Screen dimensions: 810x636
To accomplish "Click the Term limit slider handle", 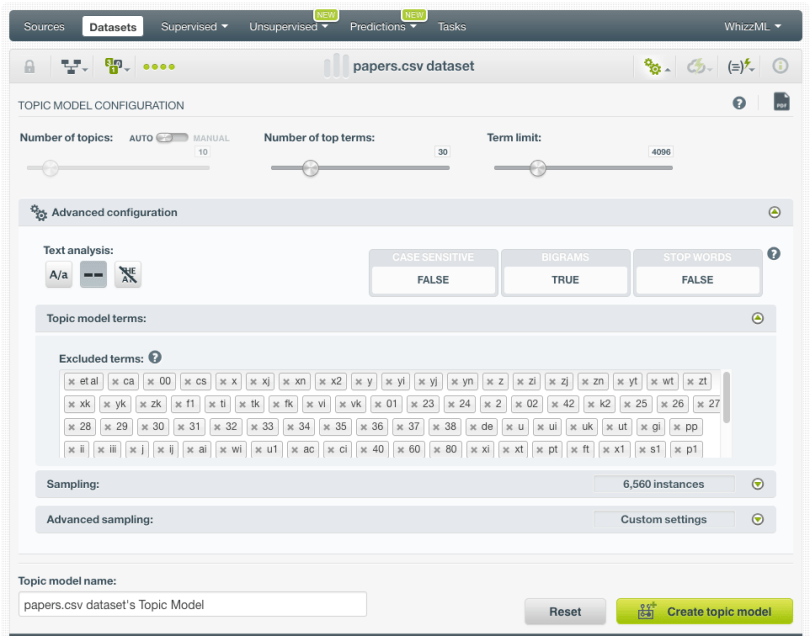I will tap(538, 168).
